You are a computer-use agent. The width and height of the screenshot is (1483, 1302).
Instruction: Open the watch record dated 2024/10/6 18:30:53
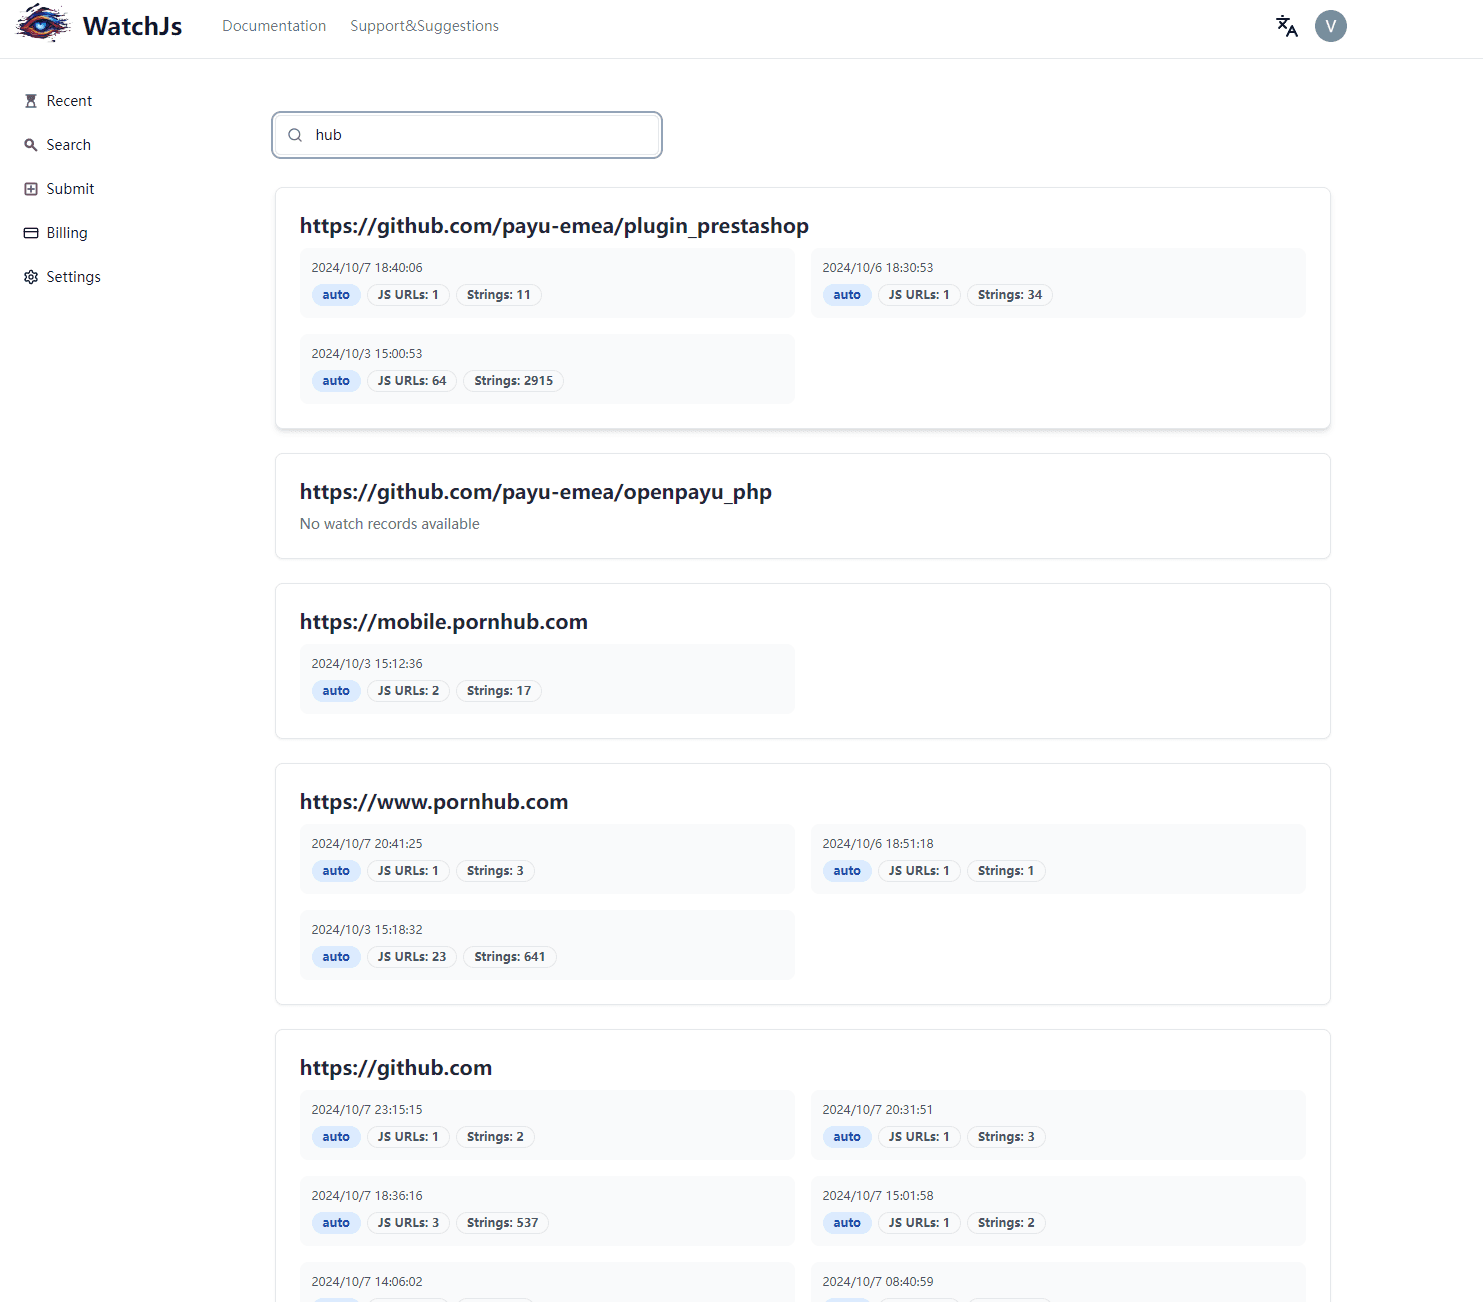coord(1058,283)
